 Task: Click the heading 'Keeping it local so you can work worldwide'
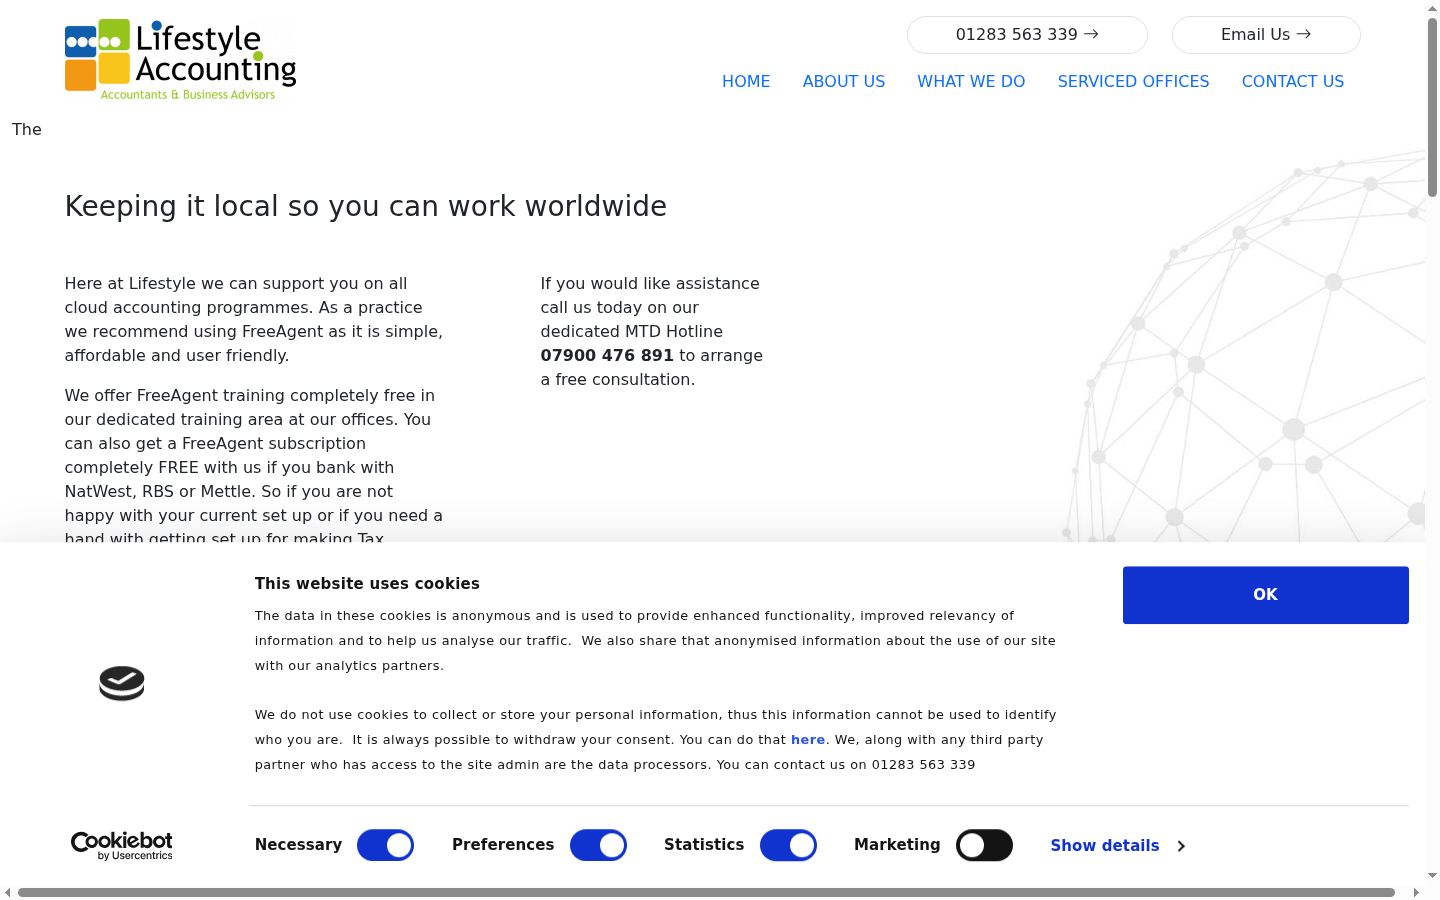(366, 206)
